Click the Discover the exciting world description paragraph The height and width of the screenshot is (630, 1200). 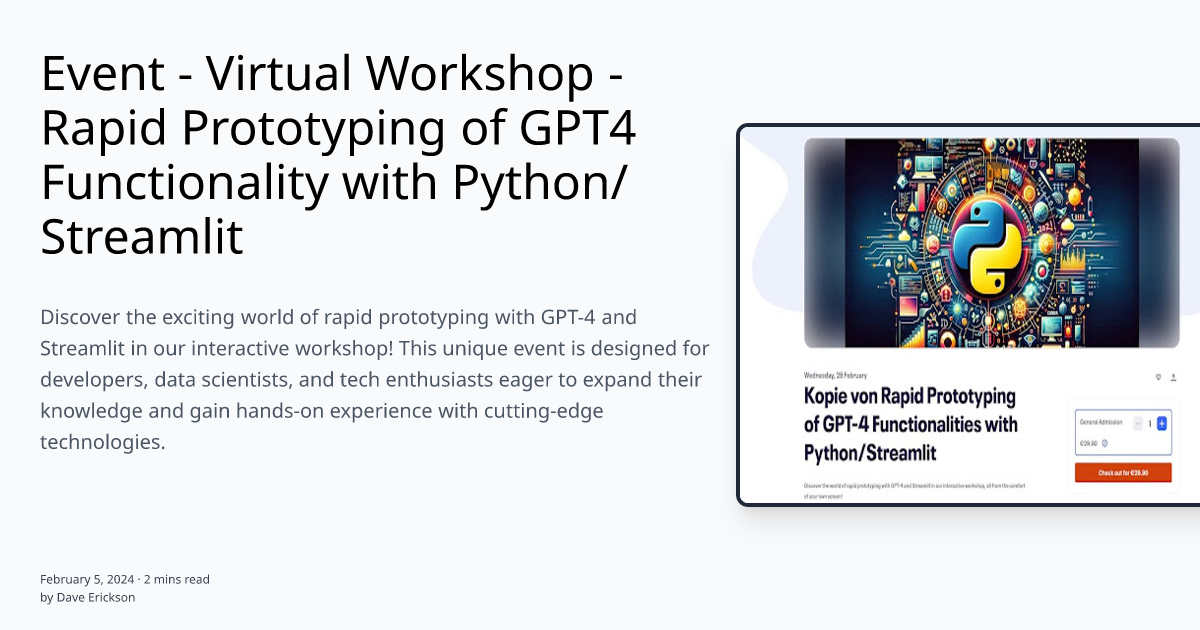pos(375,380)
